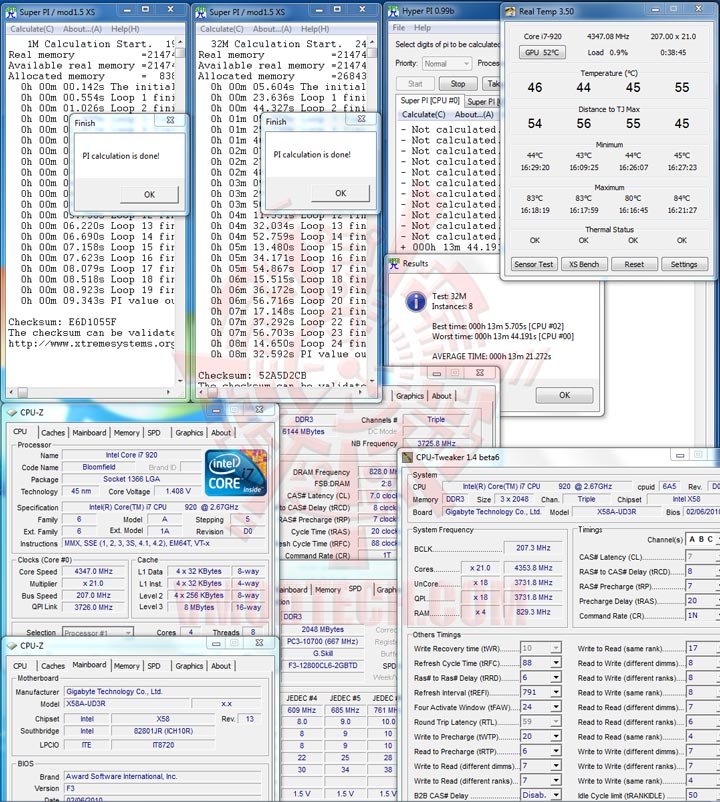Close the 32M Finish dialog with its X
Image resolution: width=720 pixels, height=802 pixels.
362,119
